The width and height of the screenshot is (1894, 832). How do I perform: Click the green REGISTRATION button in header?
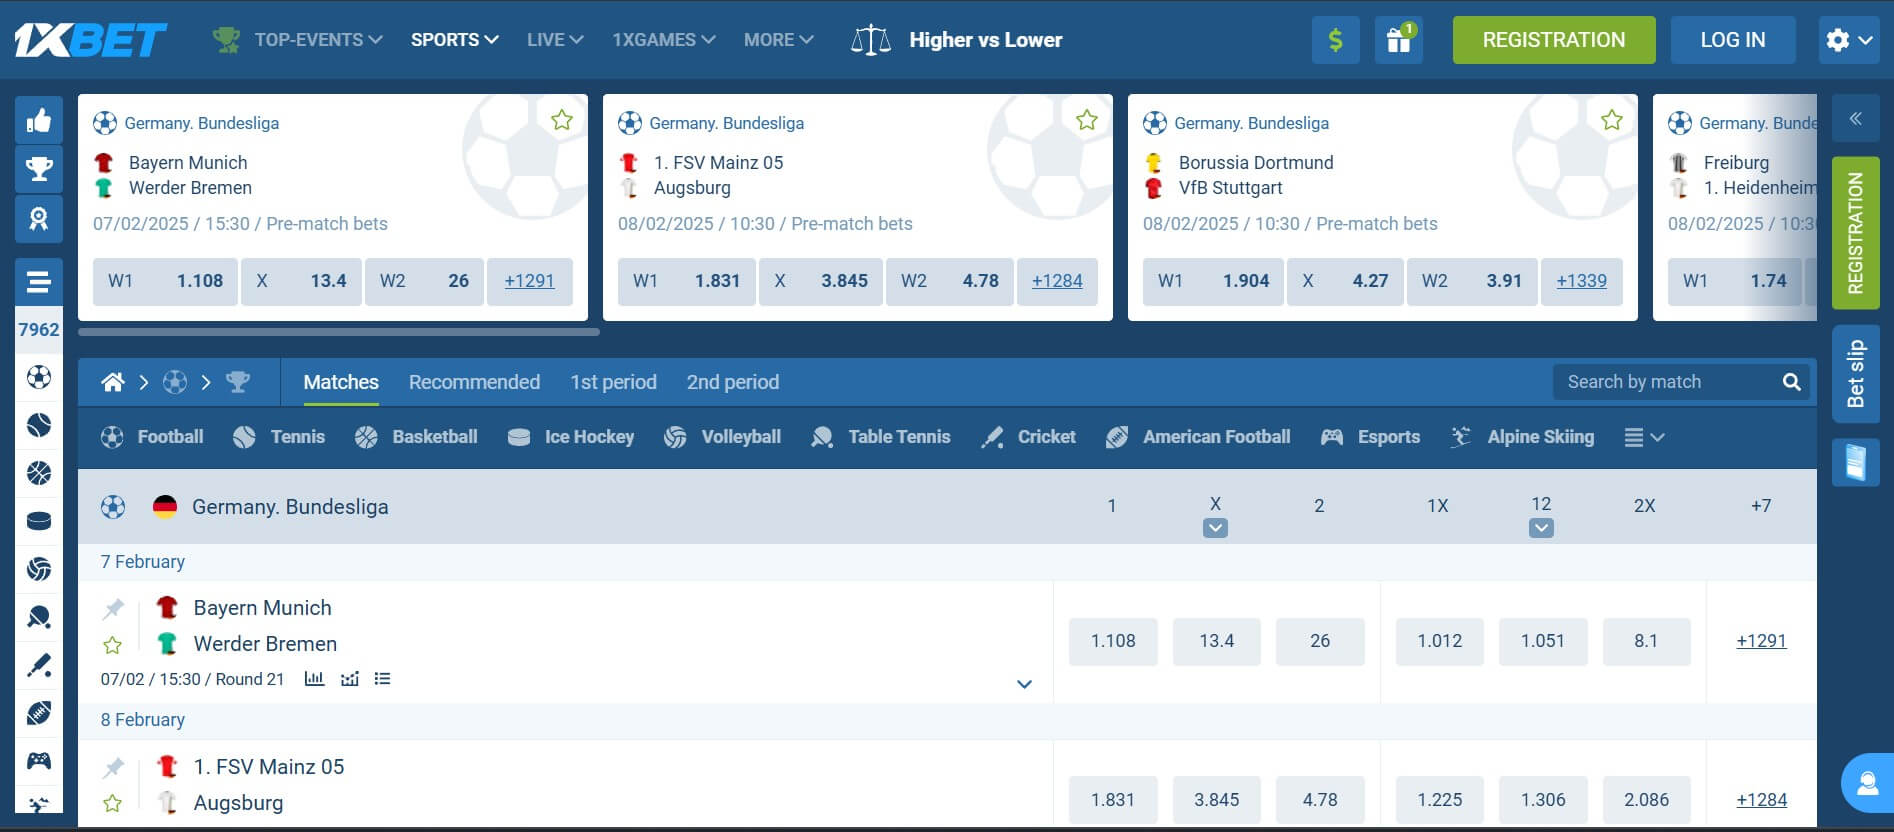[1554, 40]
